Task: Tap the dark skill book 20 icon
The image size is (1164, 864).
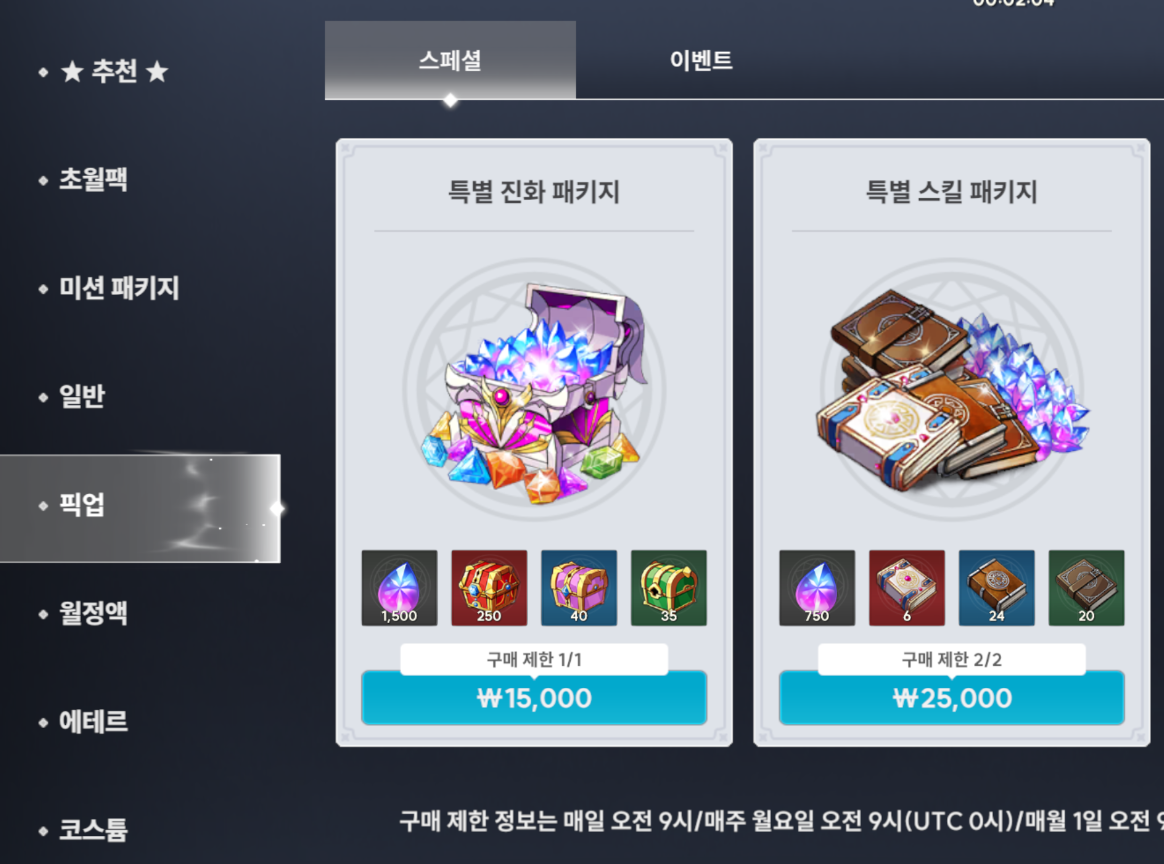Action: [1087, 588]
